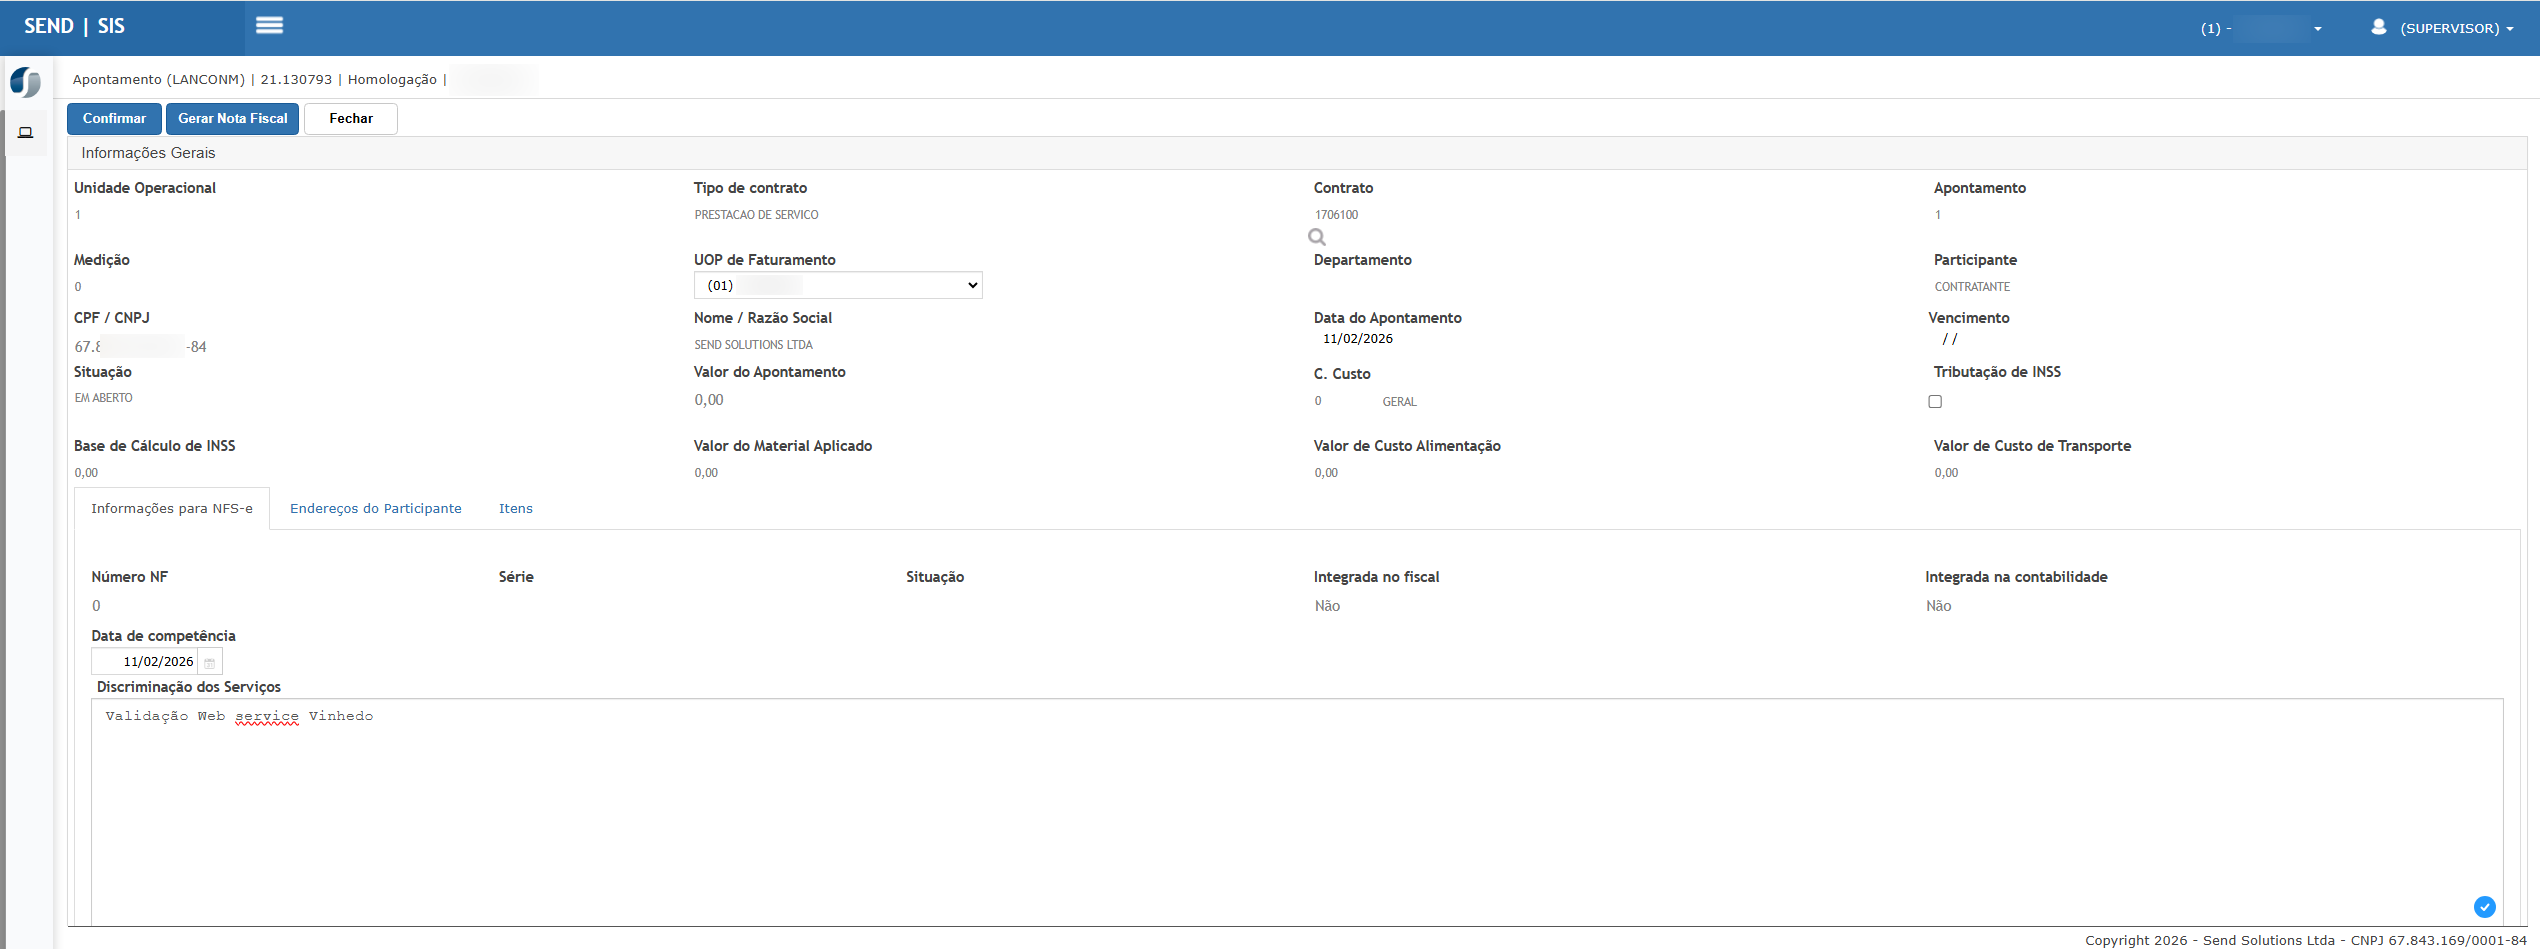Viewport: 2540px width, 949px height.
Task: Click the Fechar button
Action: click(x=351, y=118)
